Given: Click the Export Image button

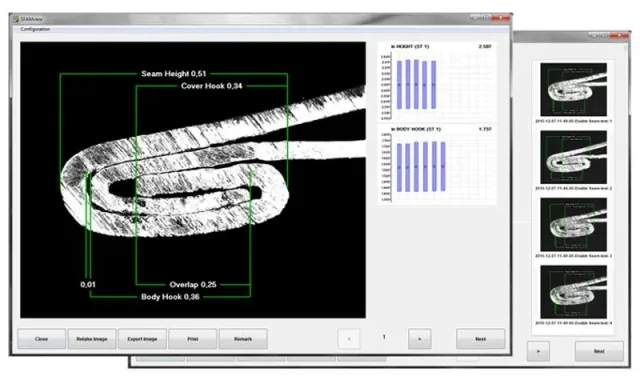Looking at the screenshot, I should point(142,339).
